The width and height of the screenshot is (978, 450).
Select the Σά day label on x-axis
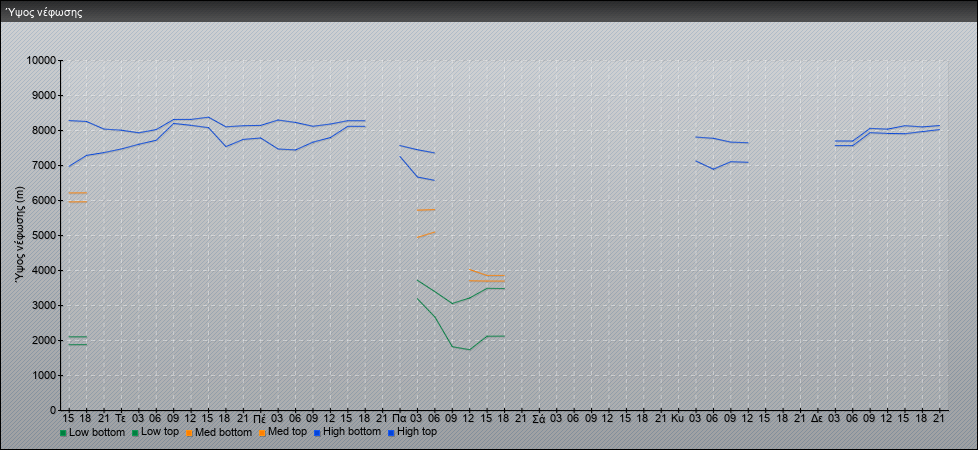[x=539, y=419]
